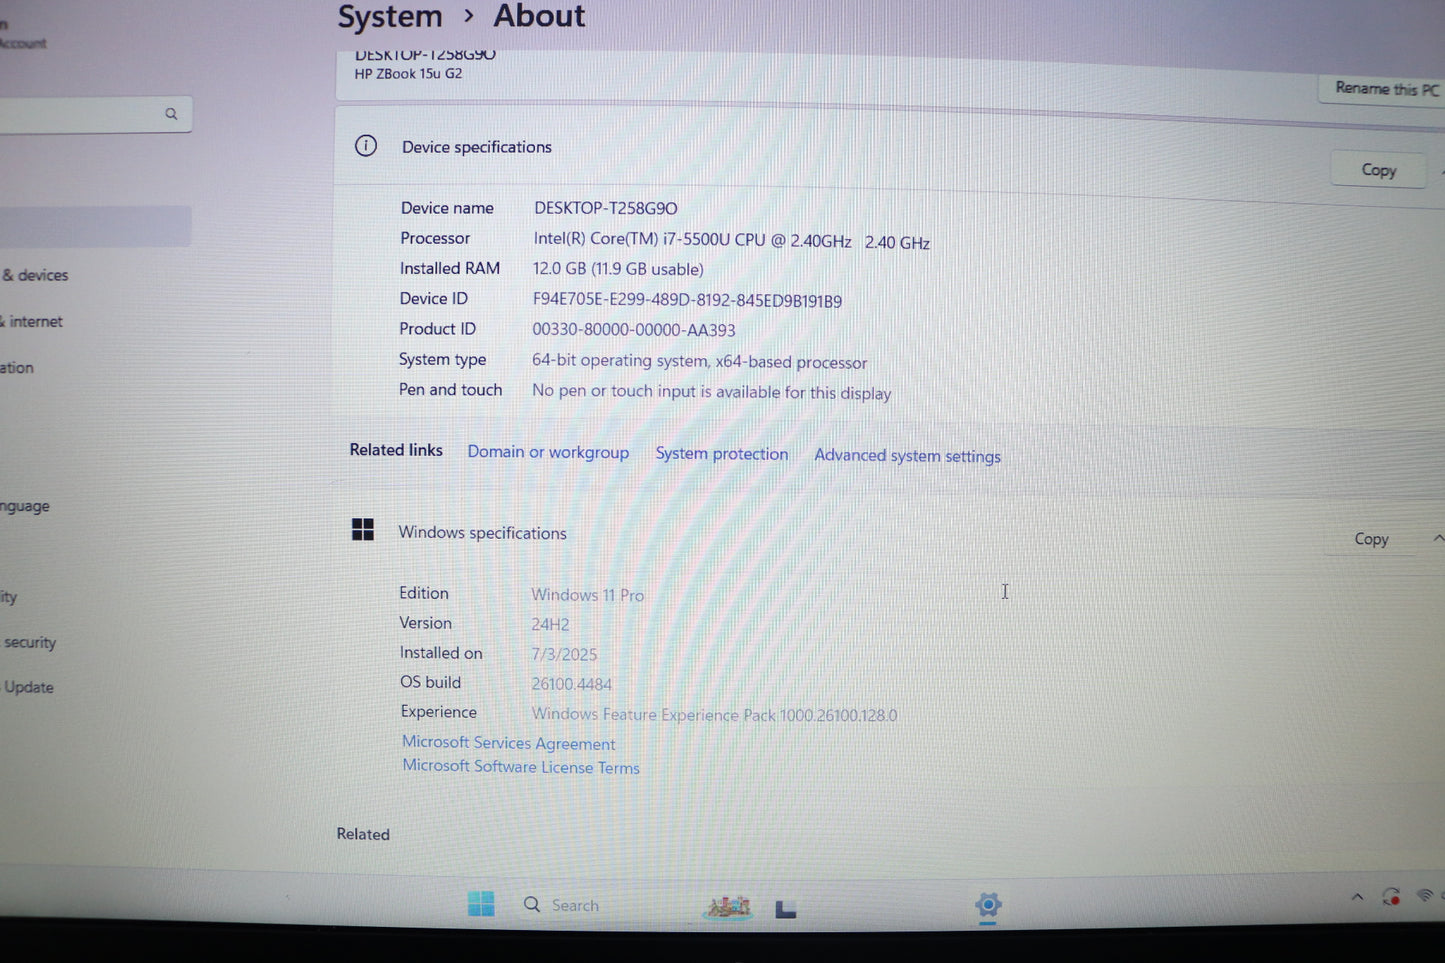Show hidden tray icons chevron
Viewport: 1445px width, 963px height.
(1357, 897)
